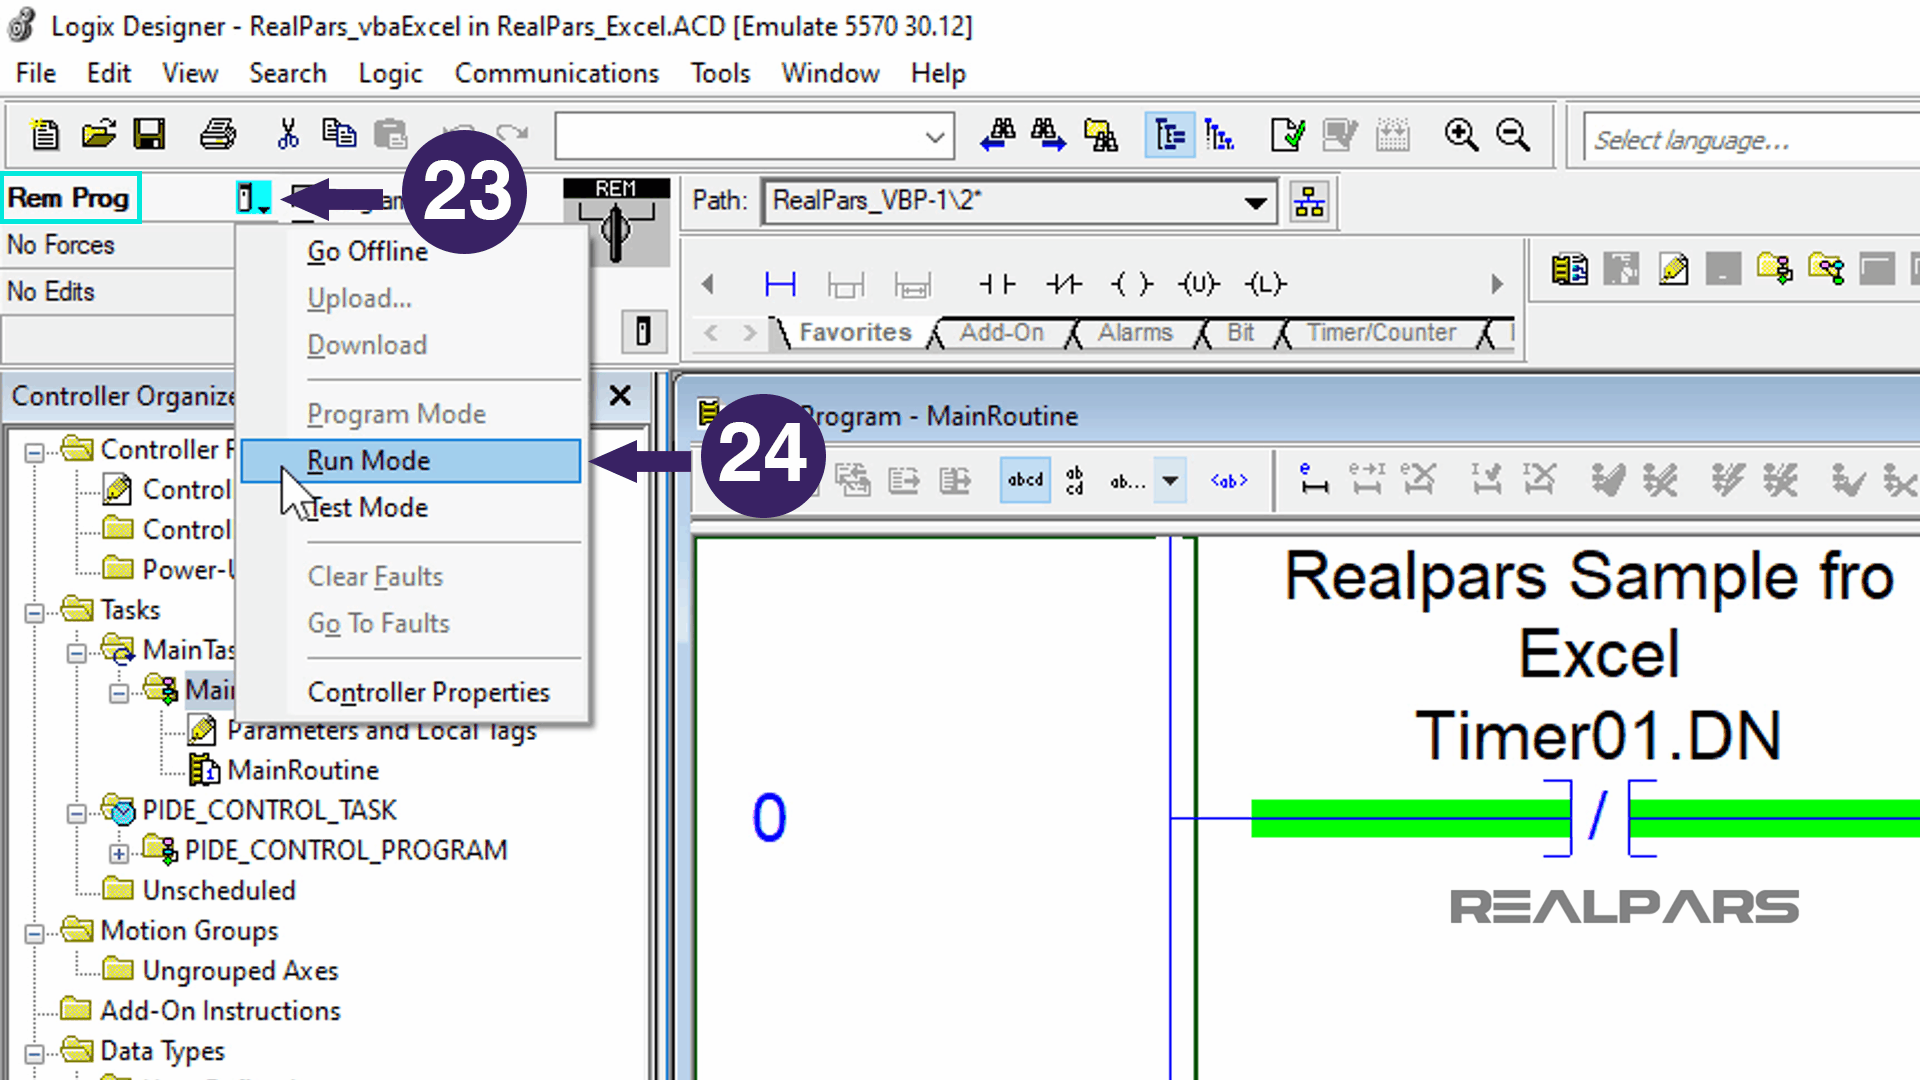Screen dimensions: 1920x1080
Task: Click the Save toolbar icon
Action: pos(148,135)
